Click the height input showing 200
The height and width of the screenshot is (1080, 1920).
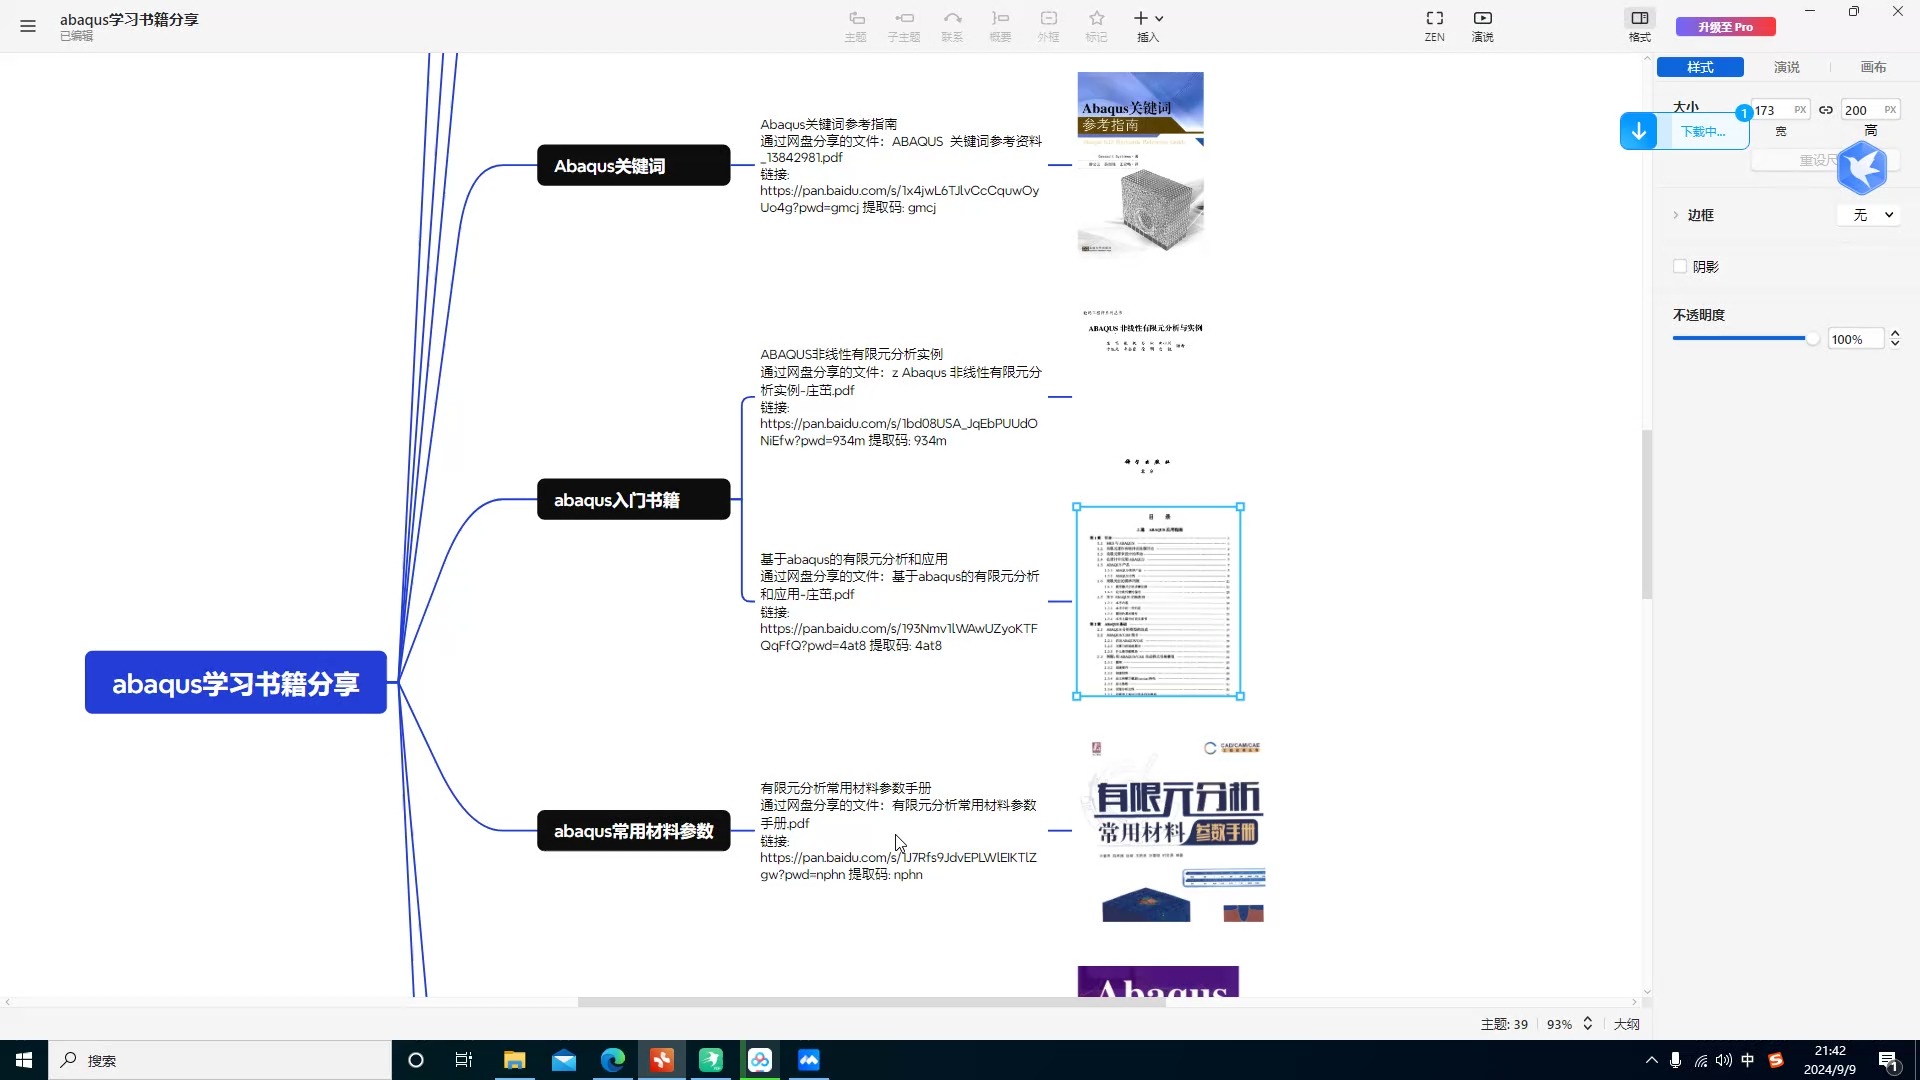click(1870, 110)
